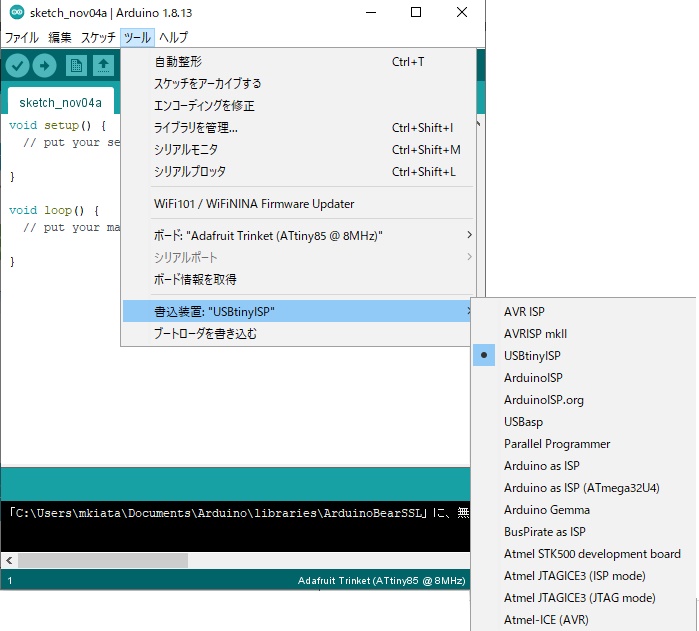The image size is (699, 631).
Task: Click the void setup() code line
Action: point(58,125)
